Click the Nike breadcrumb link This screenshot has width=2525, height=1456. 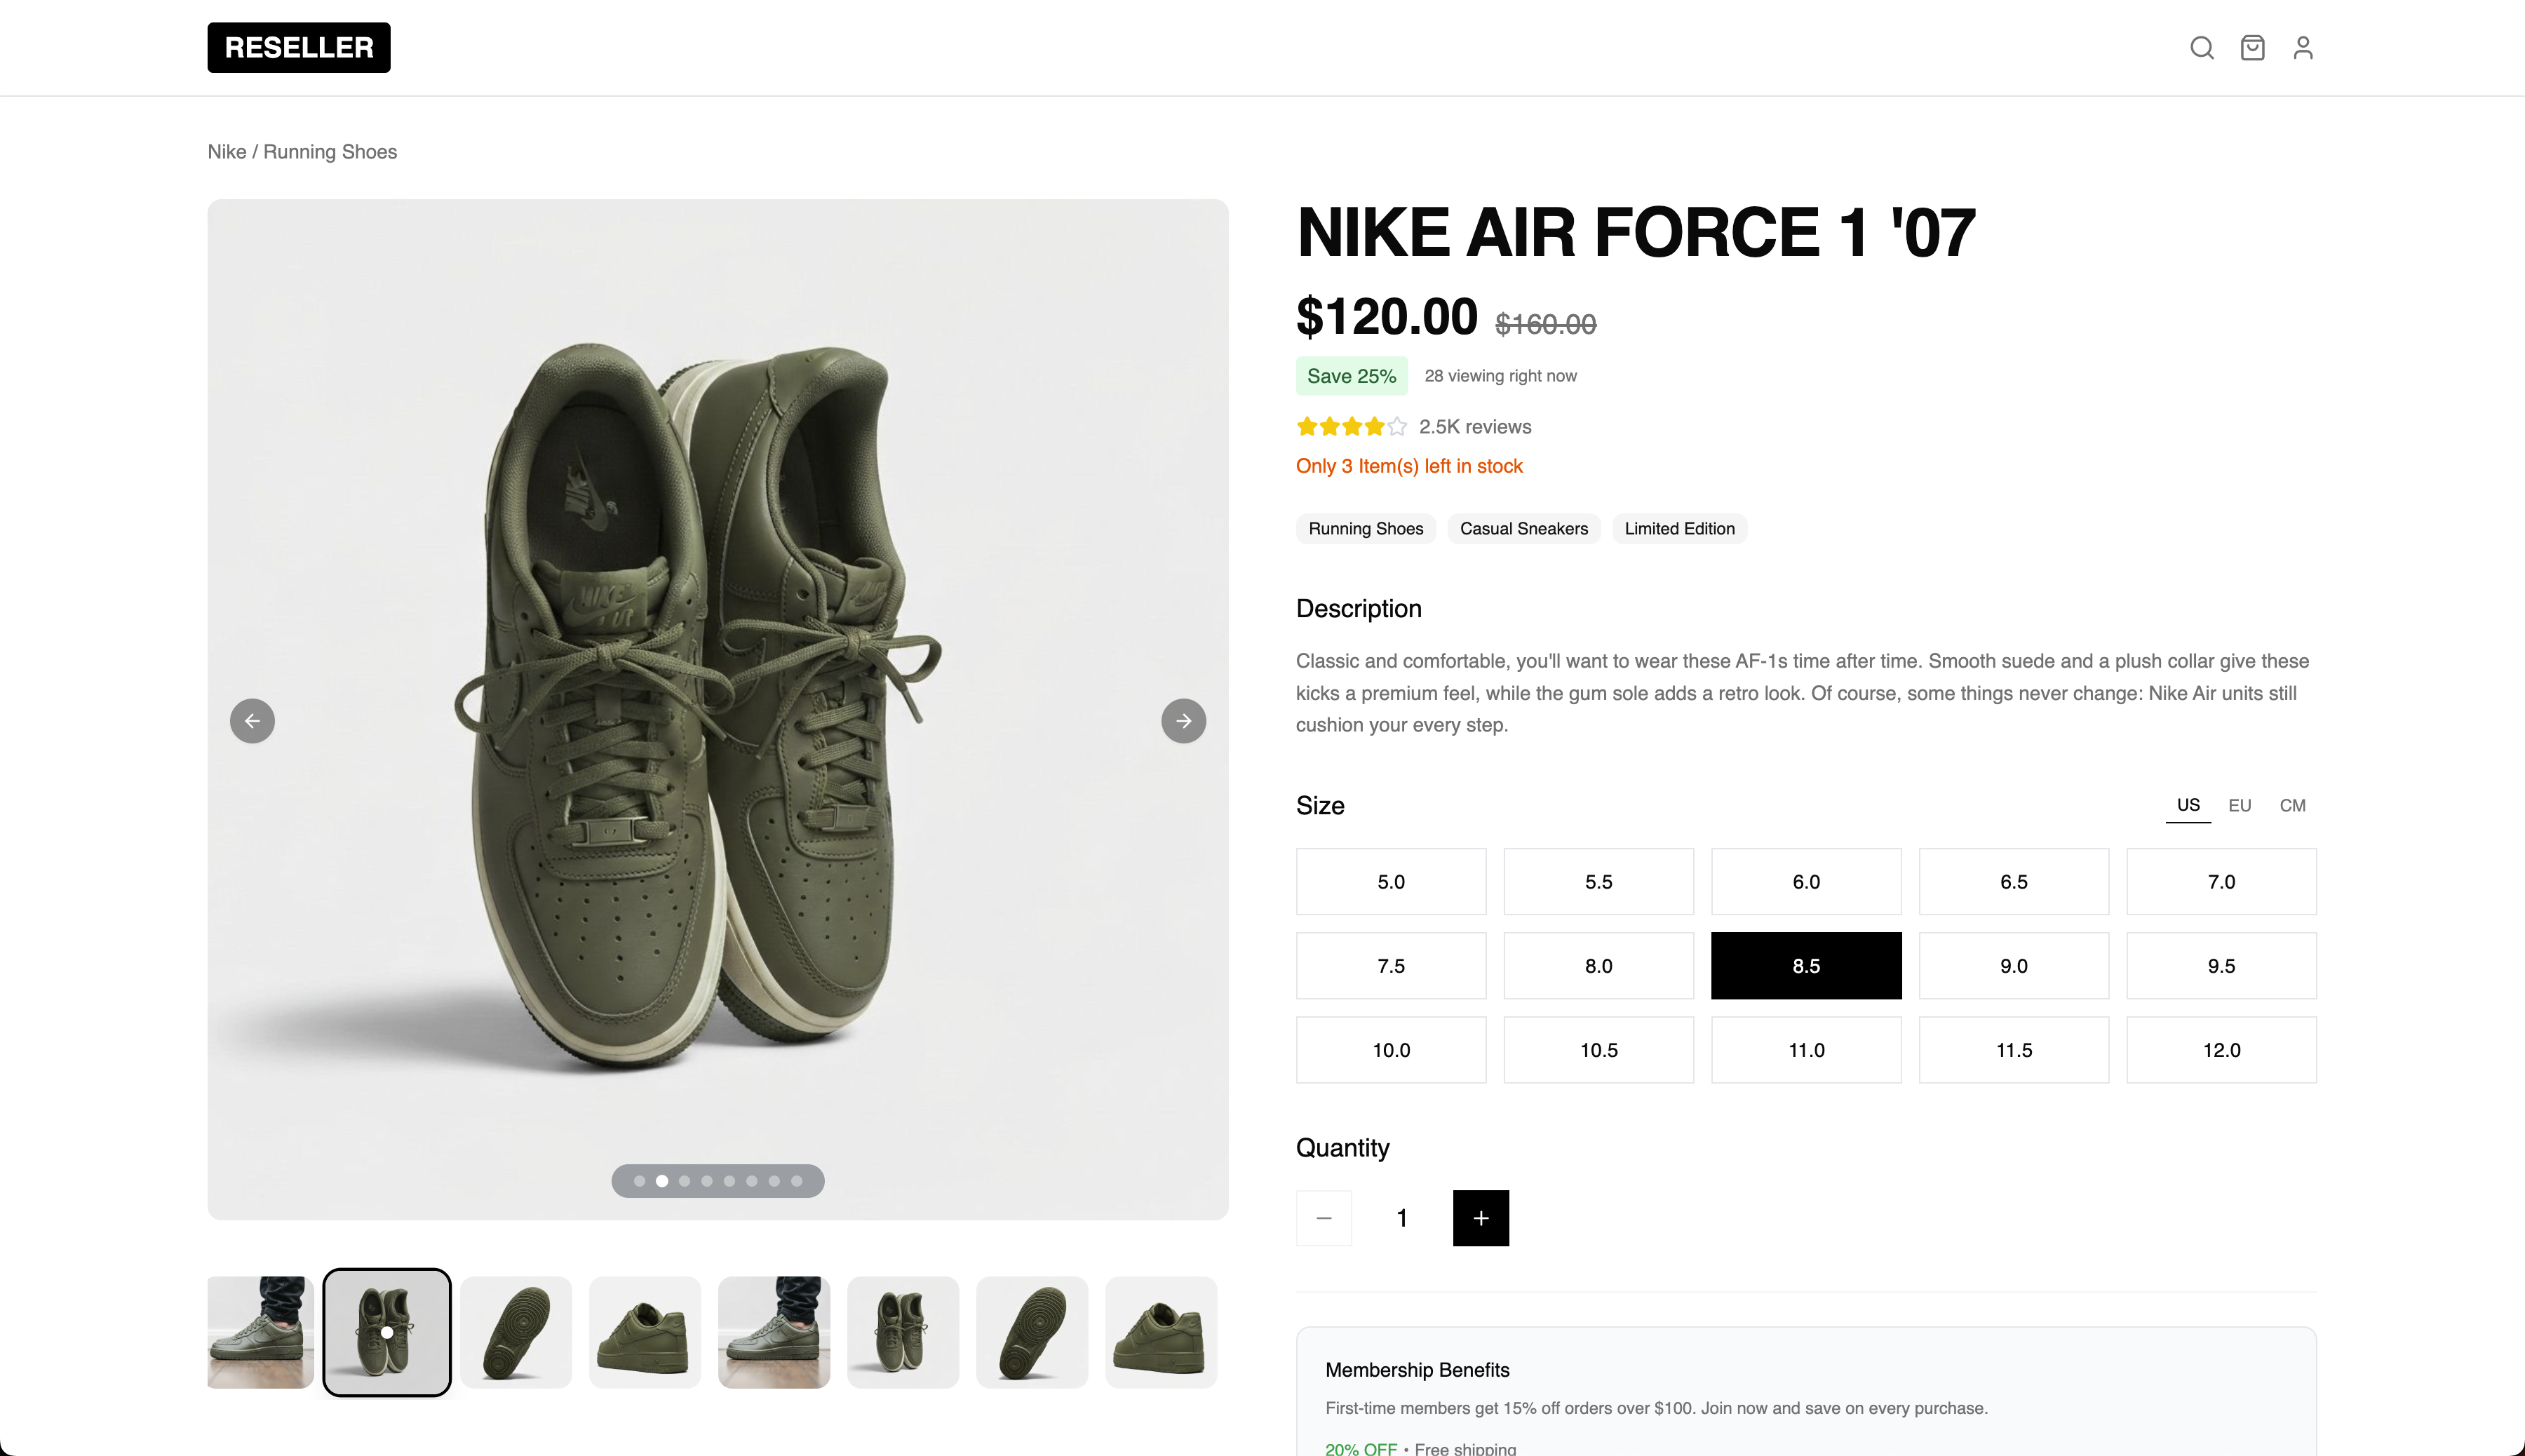226,151
